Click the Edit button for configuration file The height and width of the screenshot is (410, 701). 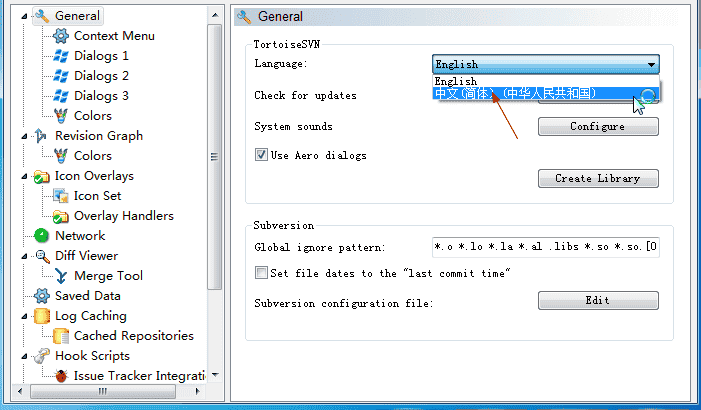(x=598, y=300)
